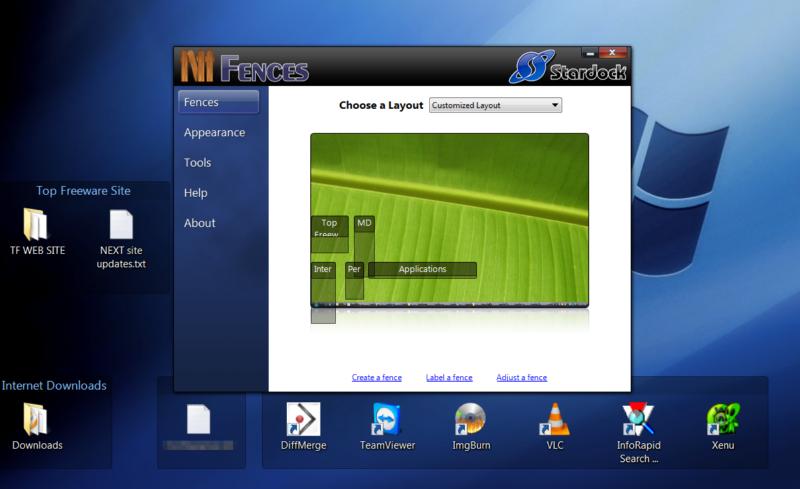Viewport: 800px width, 489px height.
Task: Go to the Tools sidebar section
Action: pyautogui.click(x=197, y=162)
